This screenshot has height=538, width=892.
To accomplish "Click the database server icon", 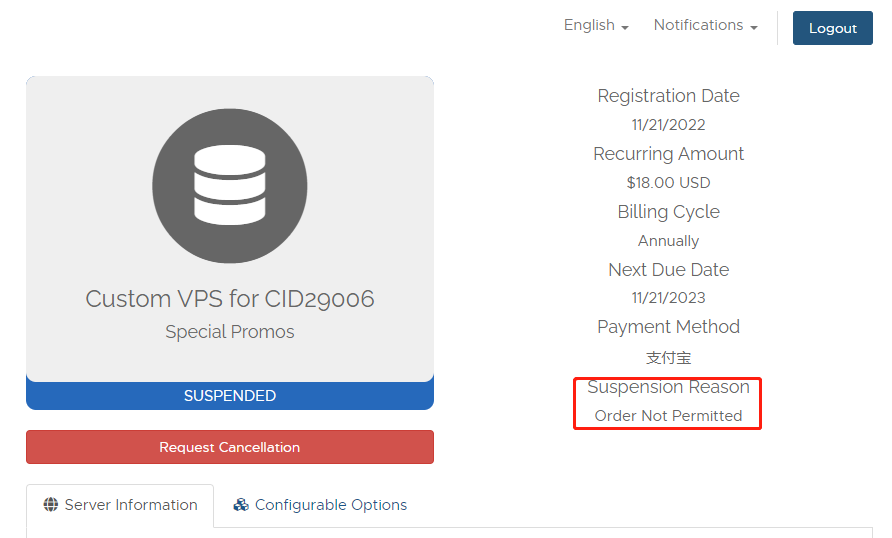I will click(x=230, y=185).
